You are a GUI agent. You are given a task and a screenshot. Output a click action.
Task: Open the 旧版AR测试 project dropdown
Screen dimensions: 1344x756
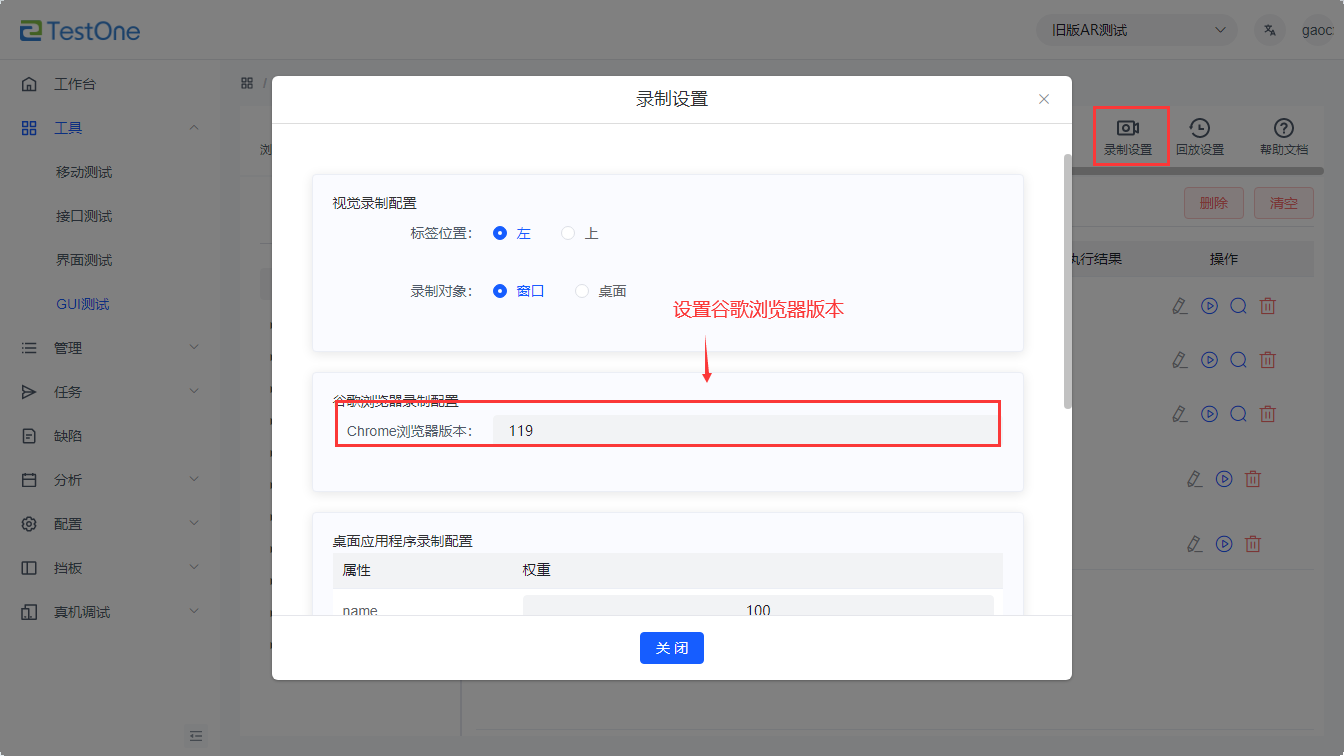pos(1137,30)
